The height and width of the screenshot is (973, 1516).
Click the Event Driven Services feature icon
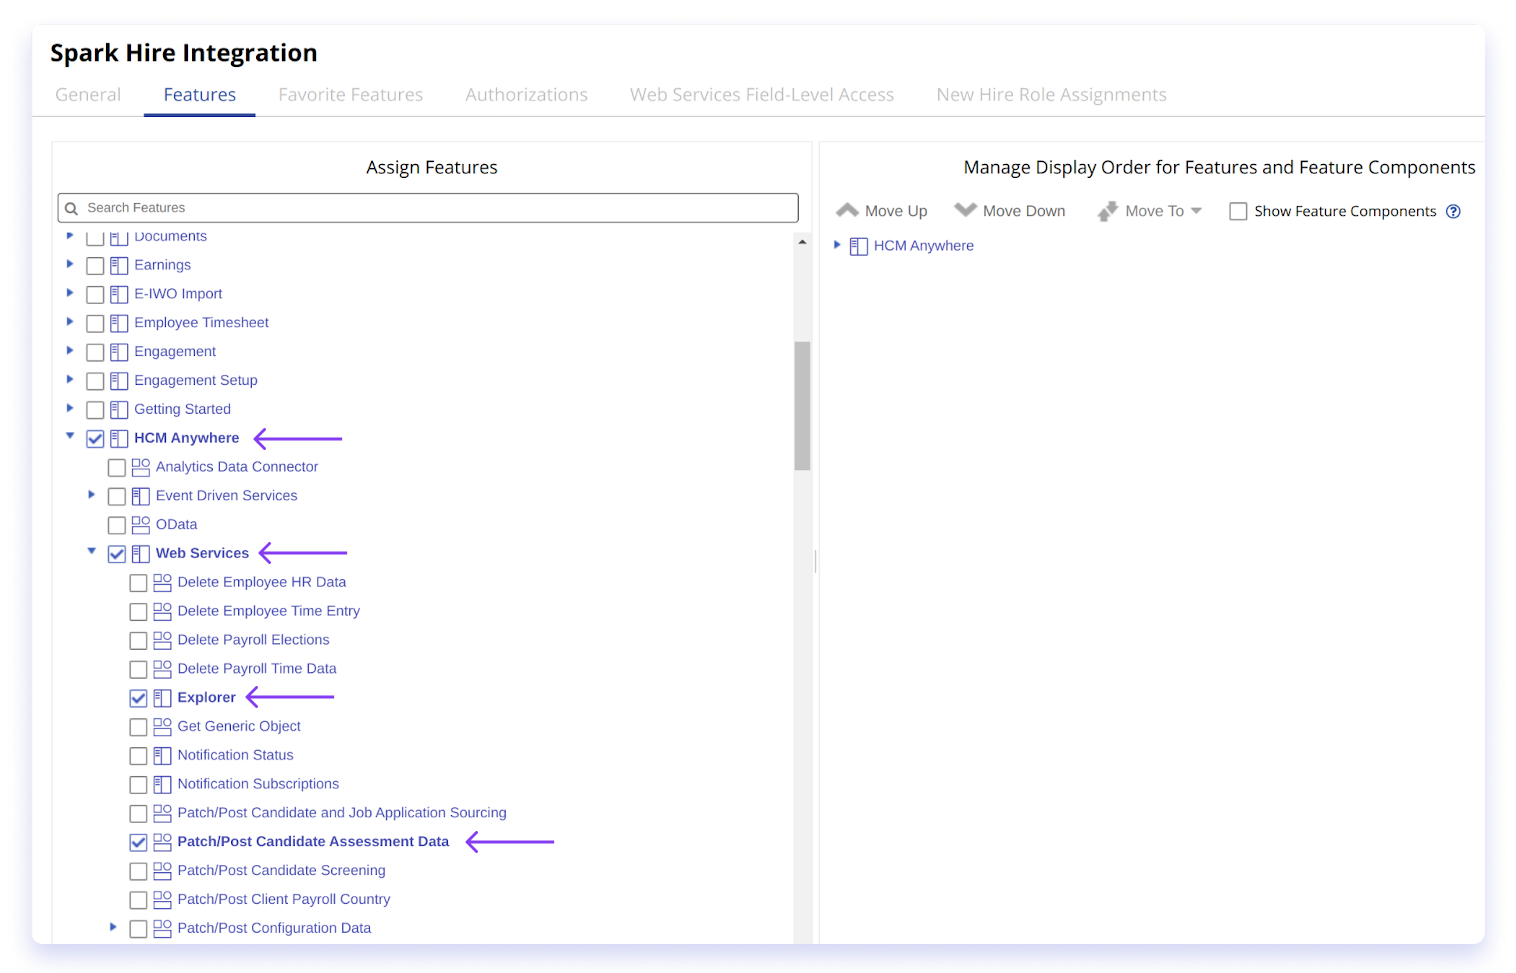141,496
